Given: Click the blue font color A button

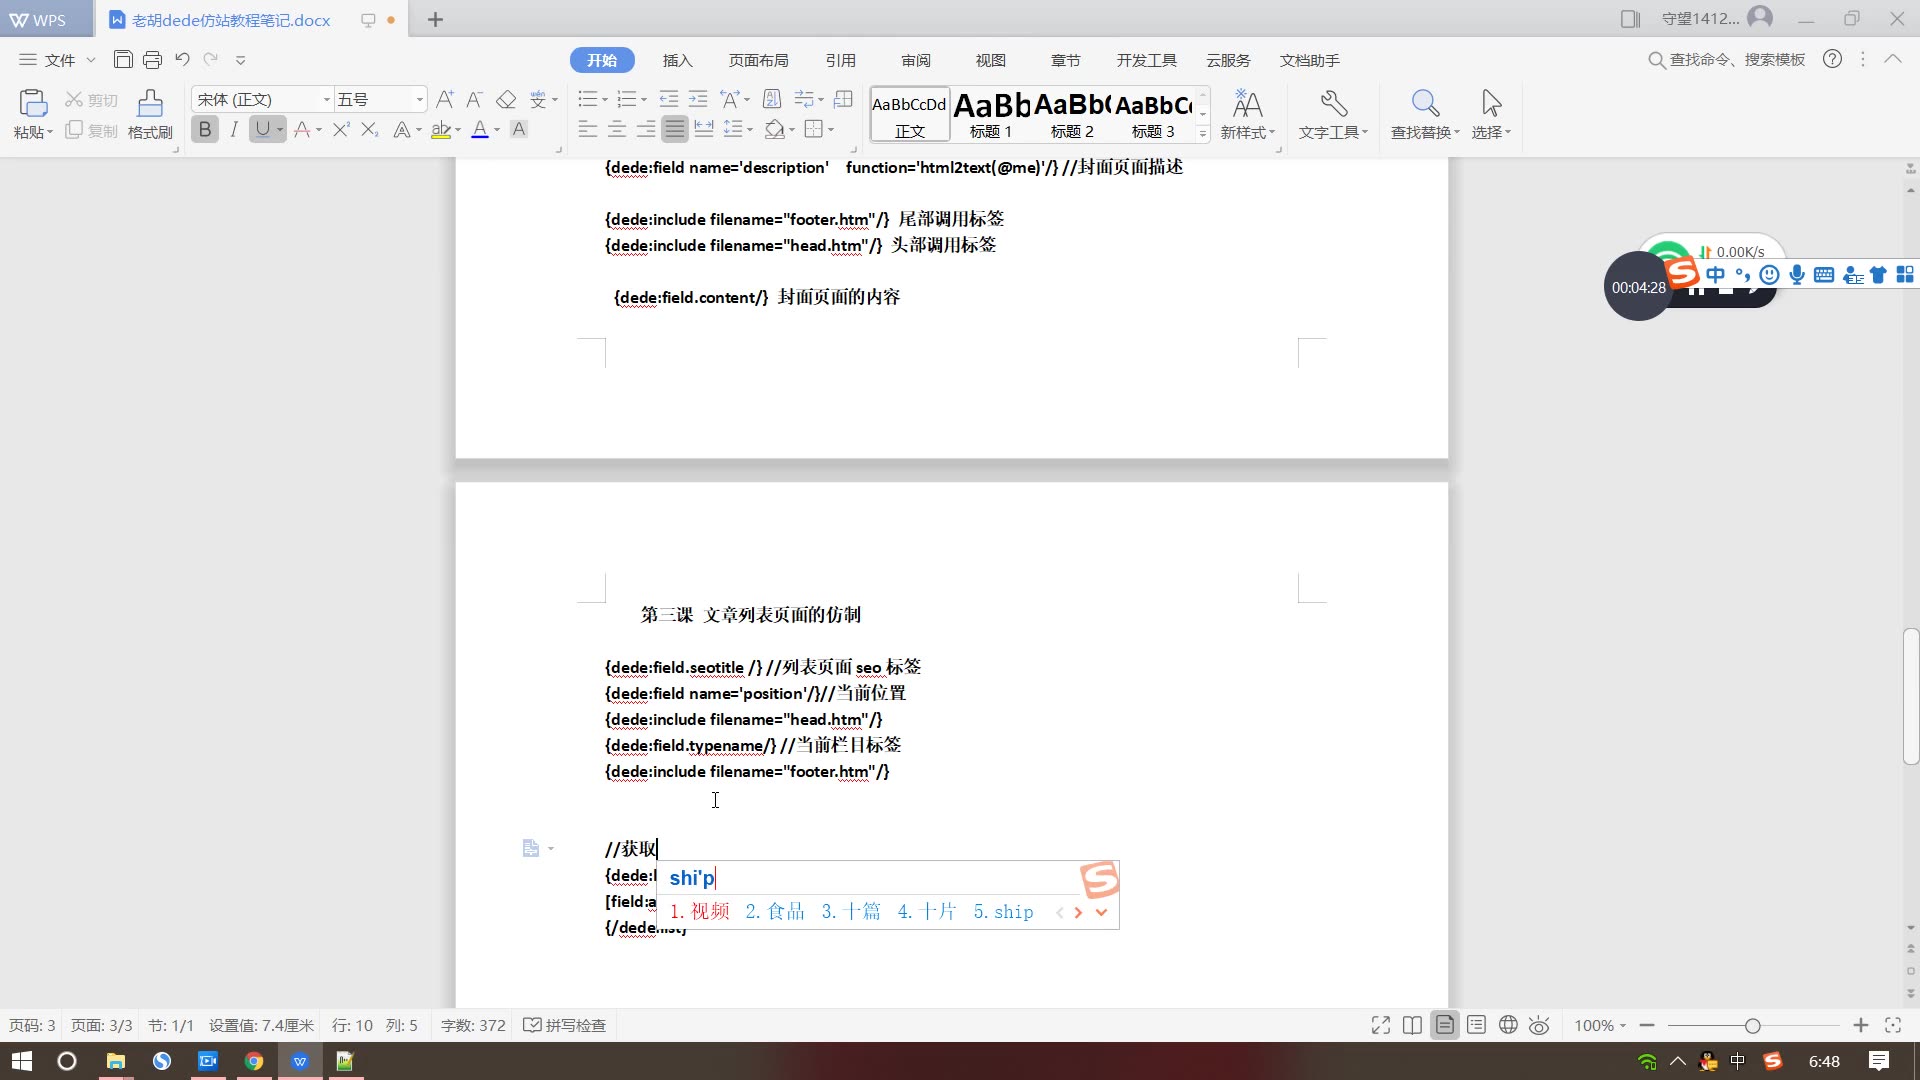Looking at the screenshot, I should 480,129.
